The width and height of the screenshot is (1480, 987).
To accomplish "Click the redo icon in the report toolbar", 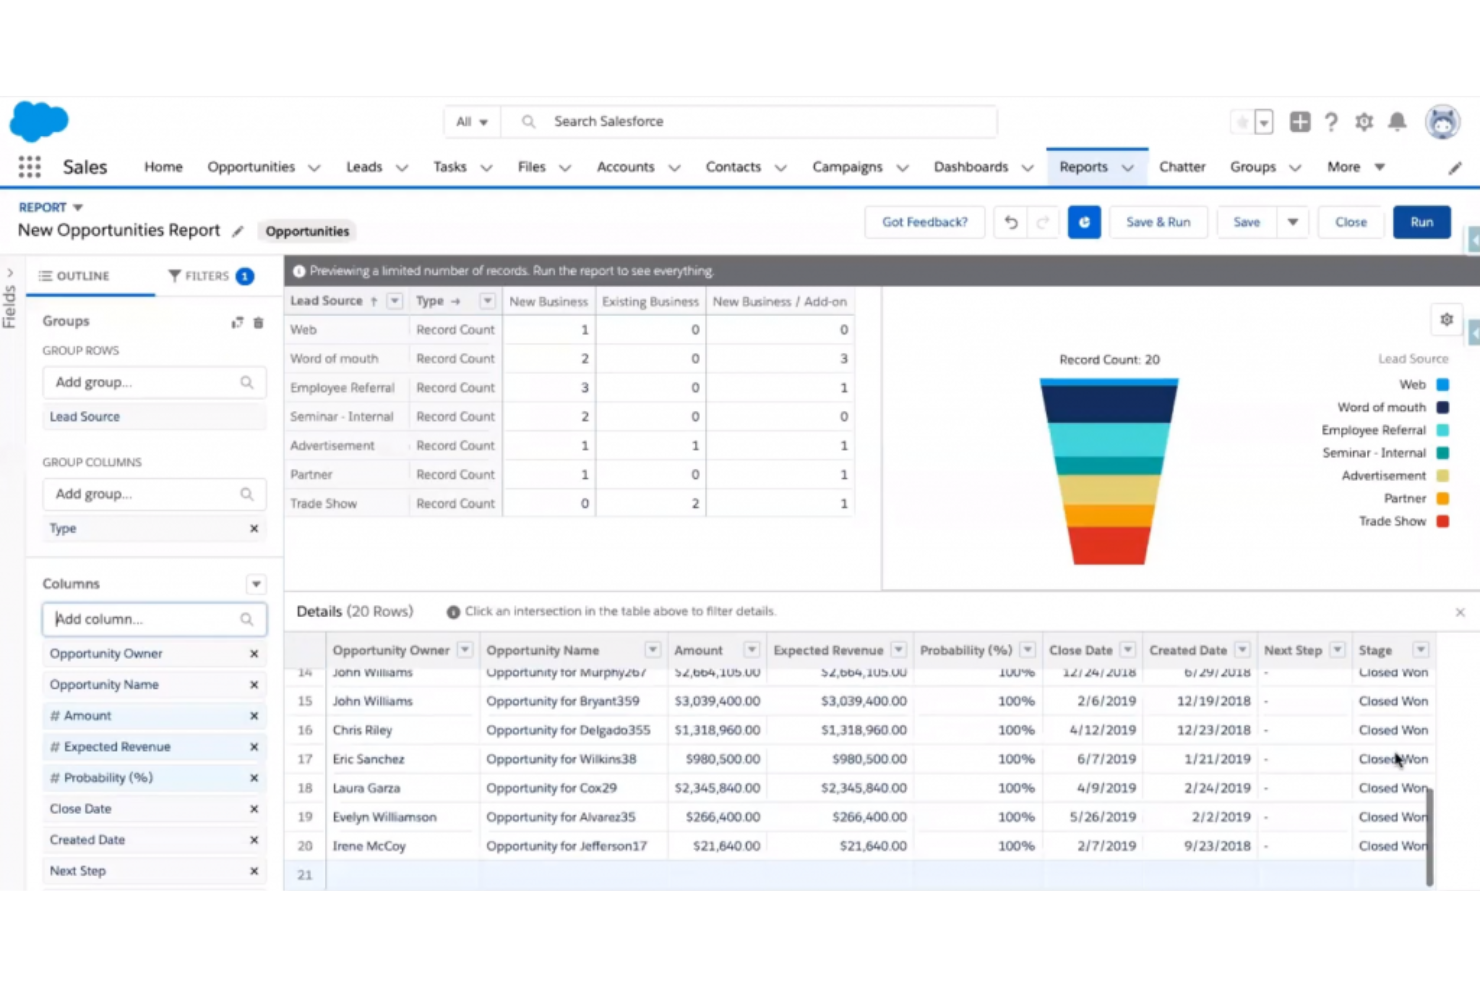I will 1043,222.
